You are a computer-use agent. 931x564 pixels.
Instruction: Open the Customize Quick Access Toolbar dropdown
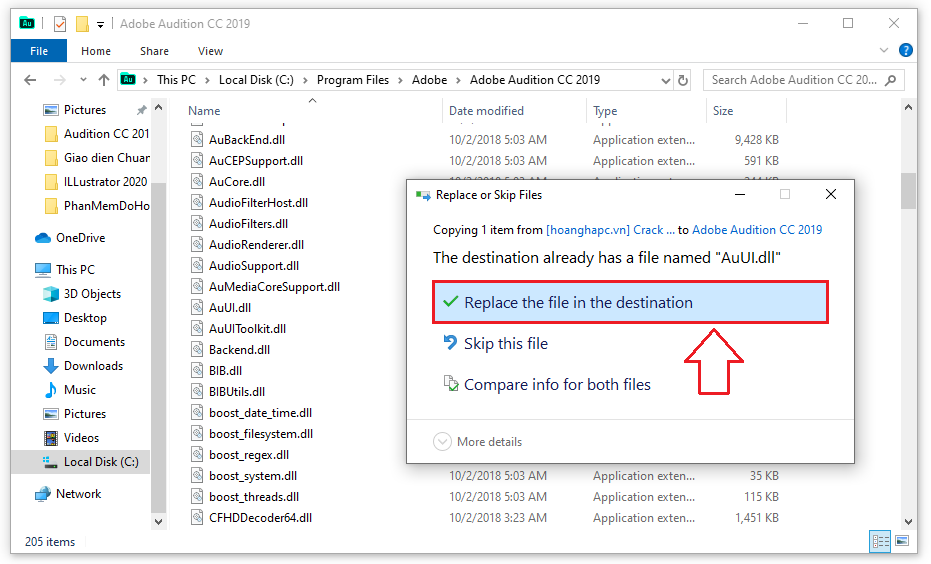[x=100, y=24]
